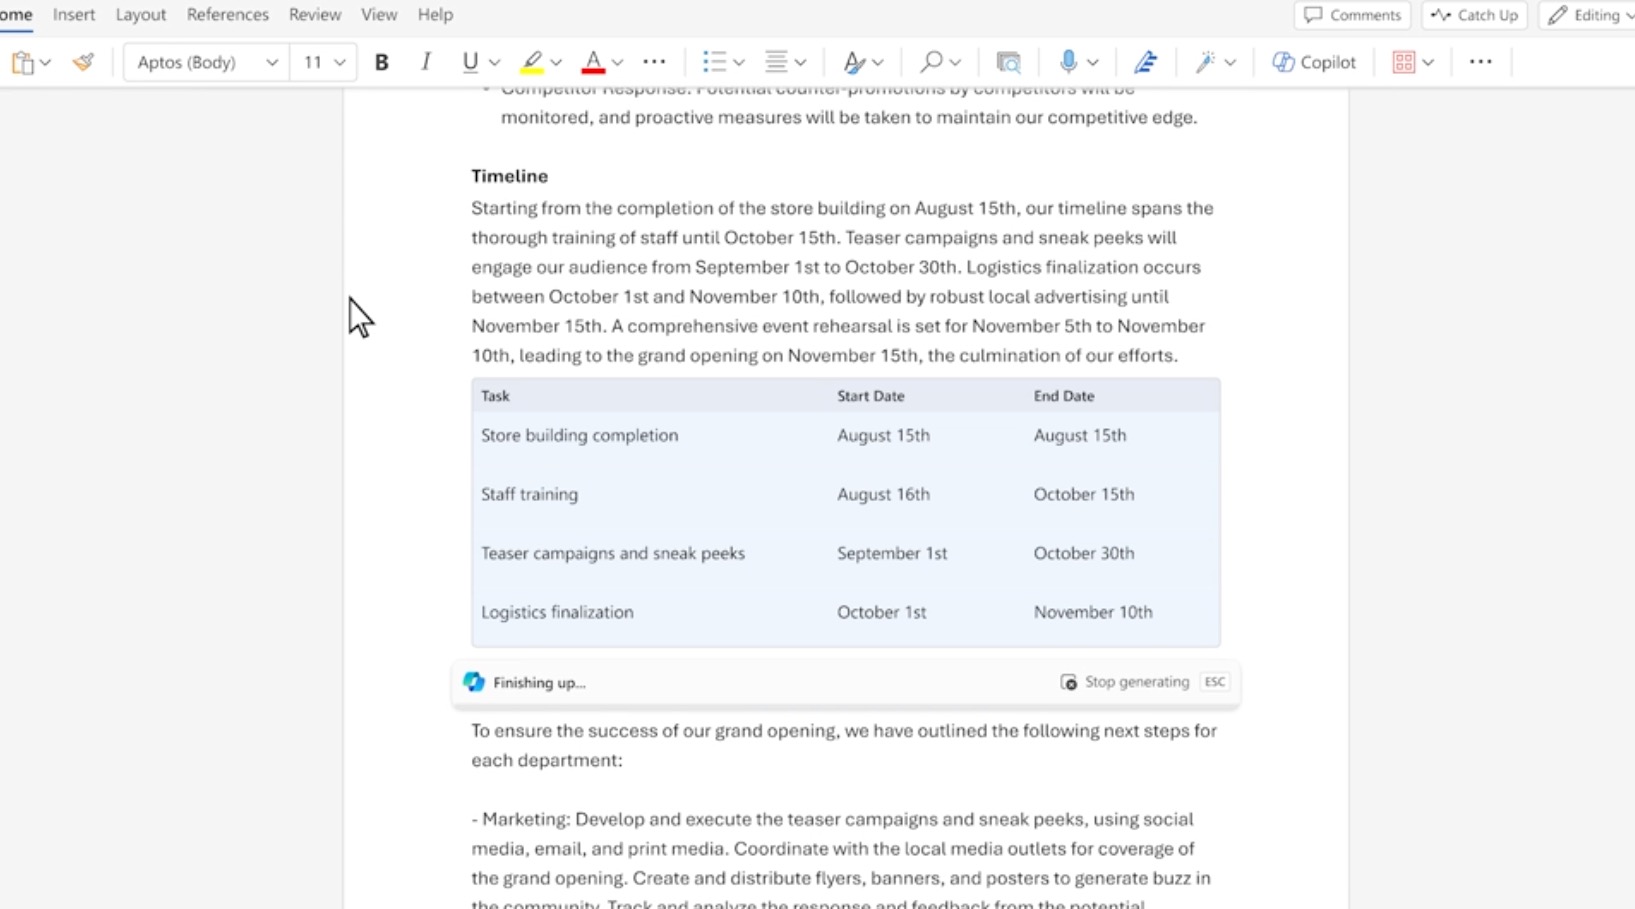Viewport: 1635px width, 909px height.
Task: Expand Designer options dropdown arrow
Action: (1230, 63)
